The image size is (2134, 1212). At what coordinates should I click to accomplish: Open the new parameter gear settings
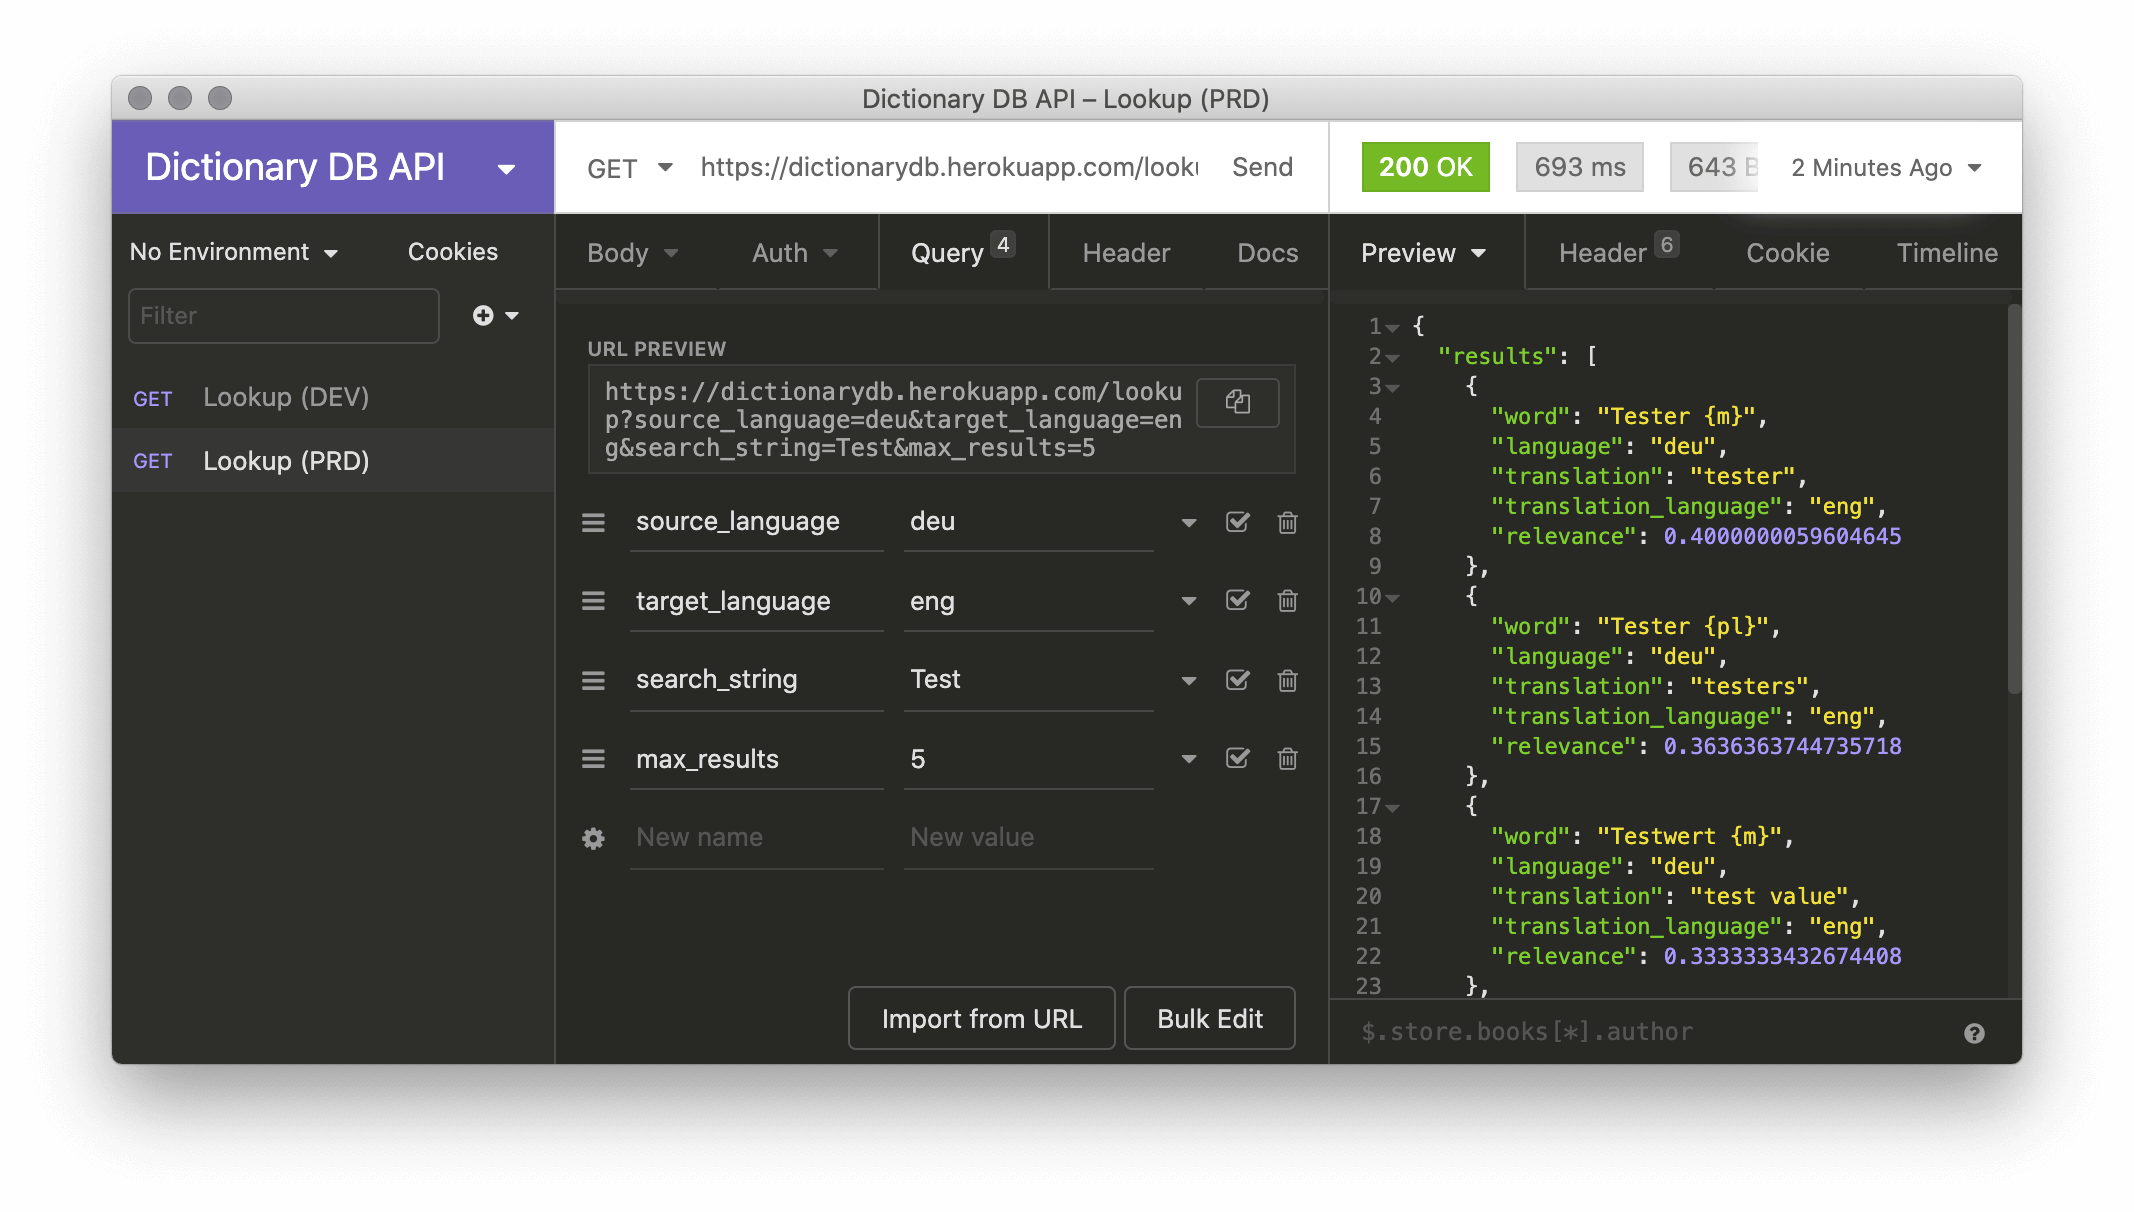point(593,838)
